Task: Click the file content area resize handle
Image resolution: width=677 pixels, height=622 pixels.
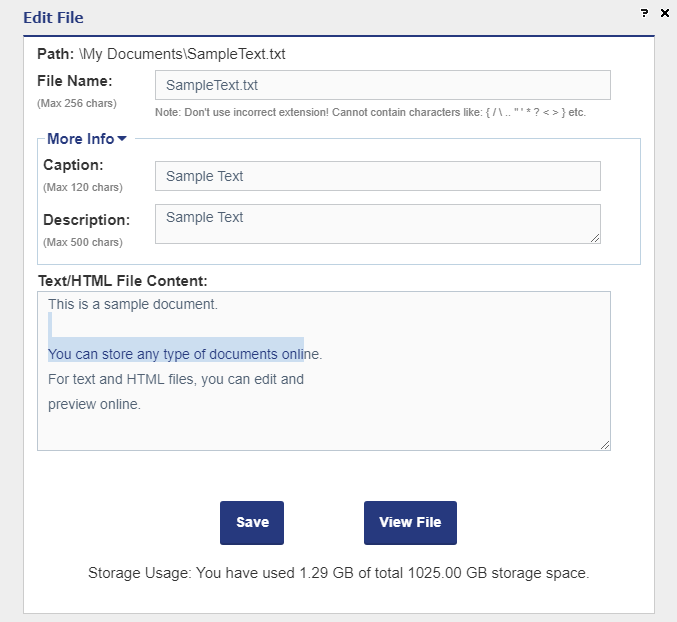Action: point(604,445)
